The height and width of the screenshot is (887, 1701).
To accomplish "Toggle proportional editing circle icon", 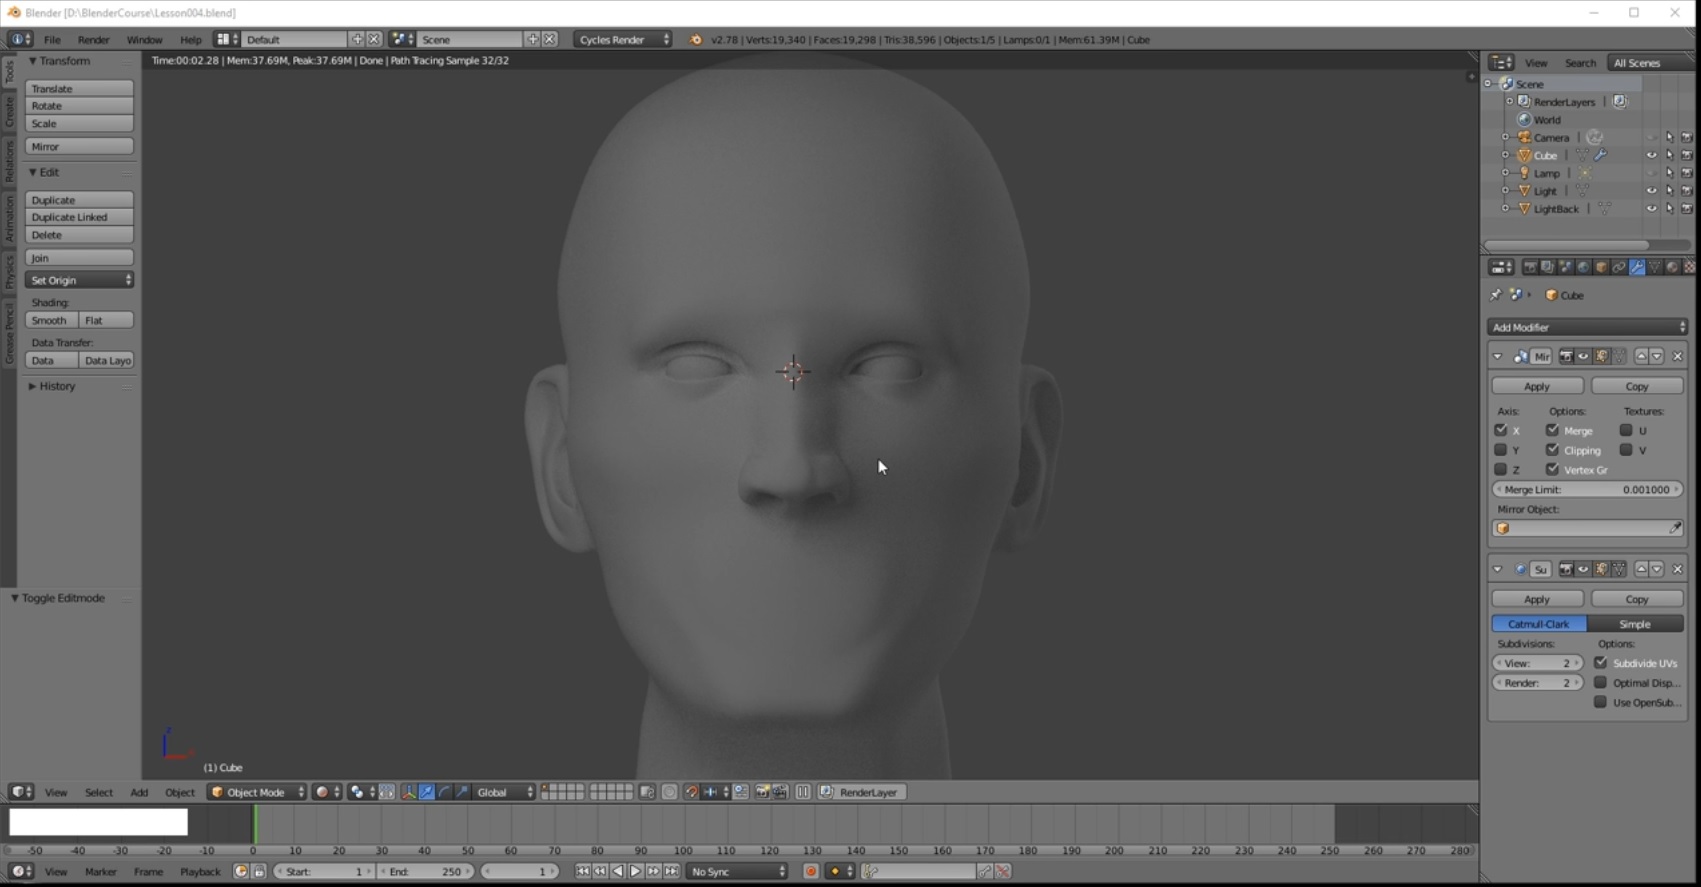I will [669, 792].
